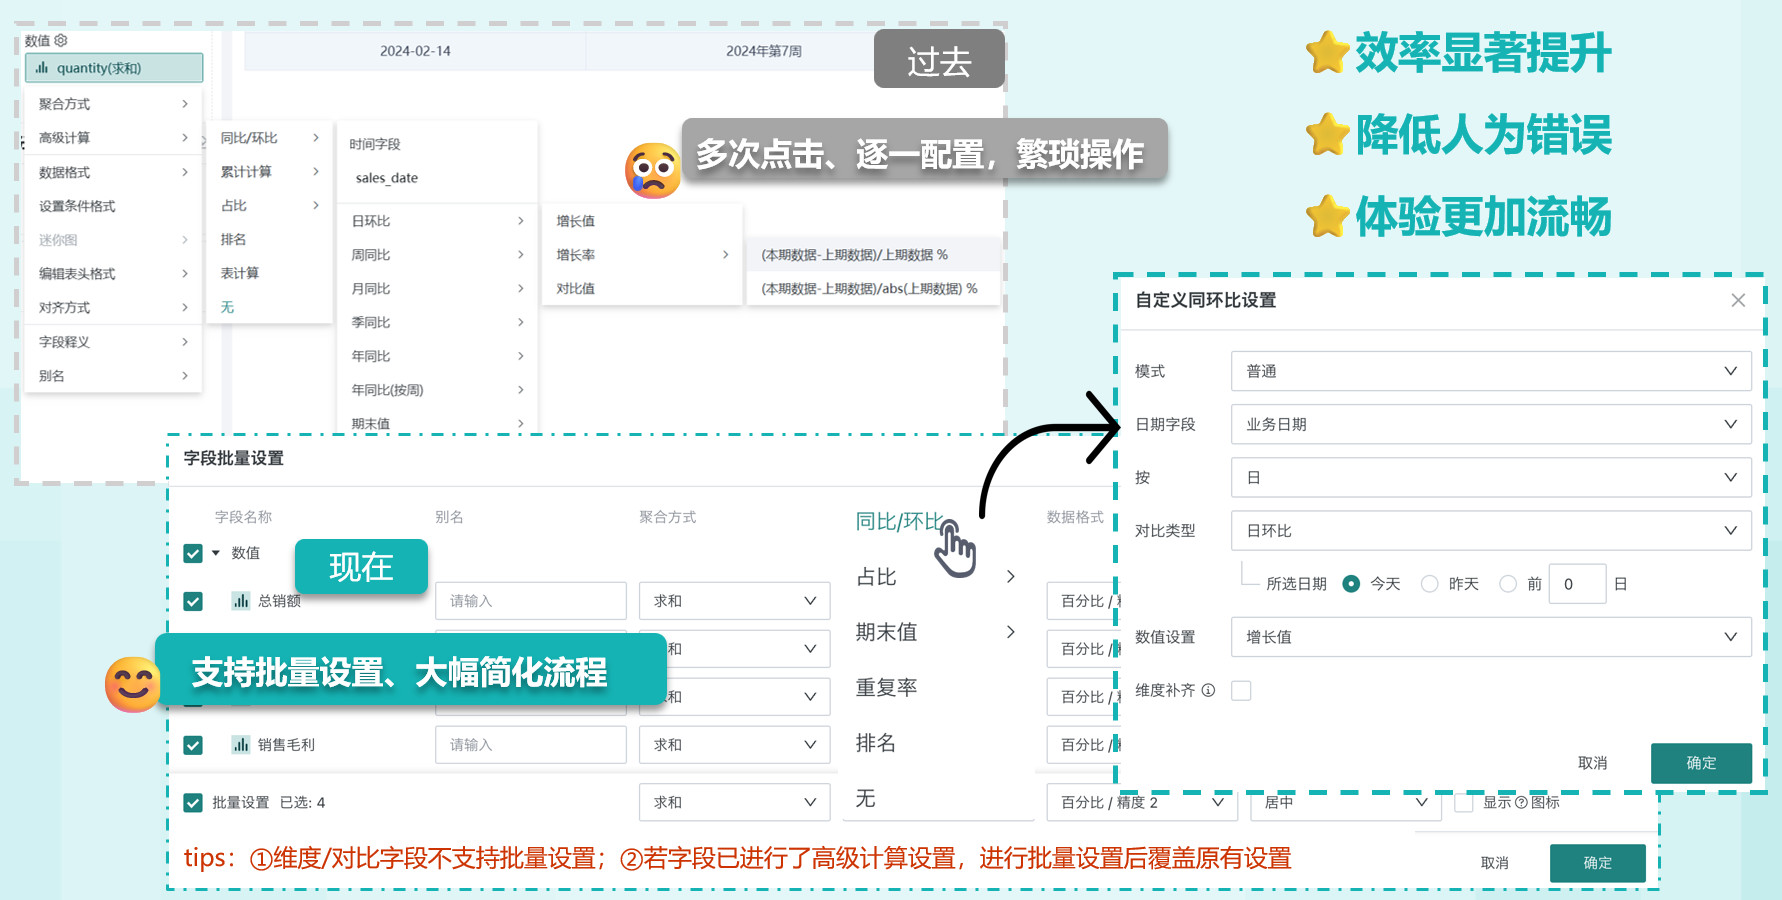Uncheck the 销售毛利 field checkbox
Image resolution: width=1782 pixels, height=900 pixels.
tap(193, 745)
